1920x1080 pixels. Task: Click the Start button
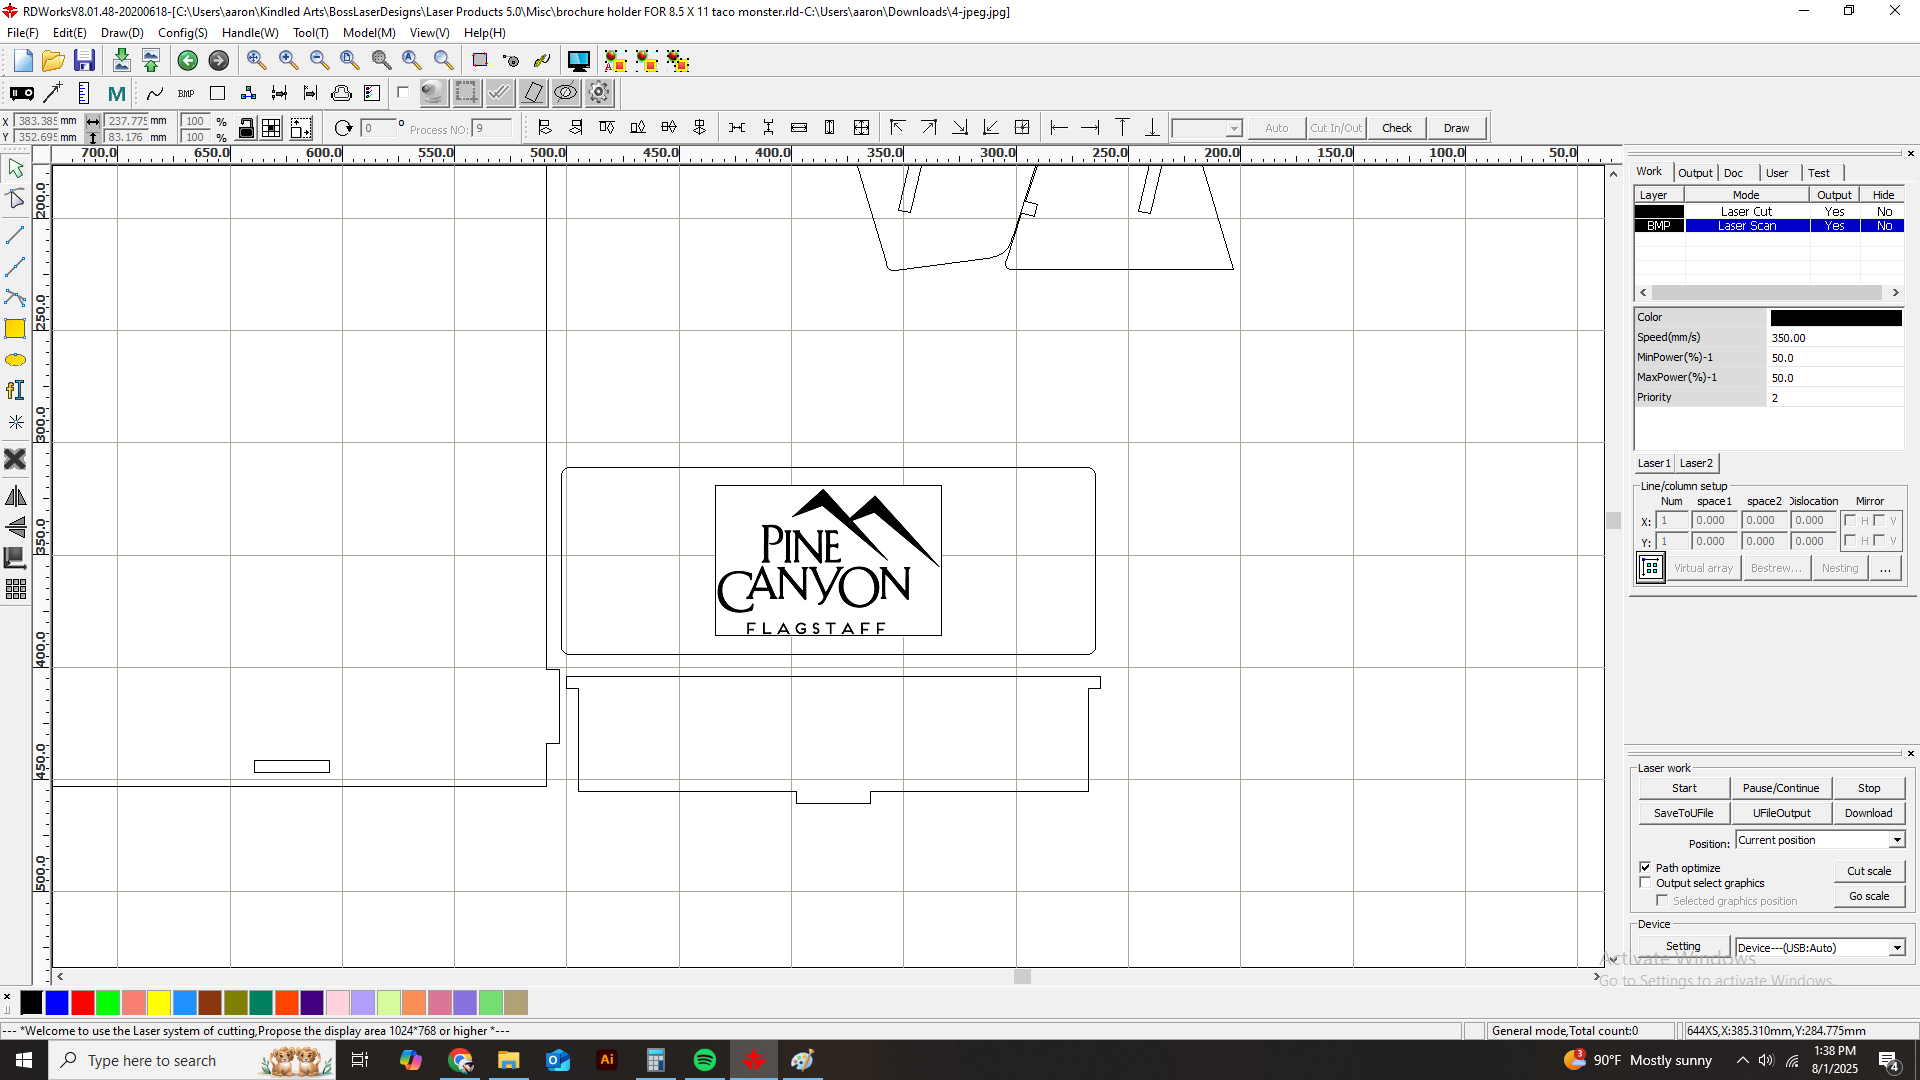1684,788
